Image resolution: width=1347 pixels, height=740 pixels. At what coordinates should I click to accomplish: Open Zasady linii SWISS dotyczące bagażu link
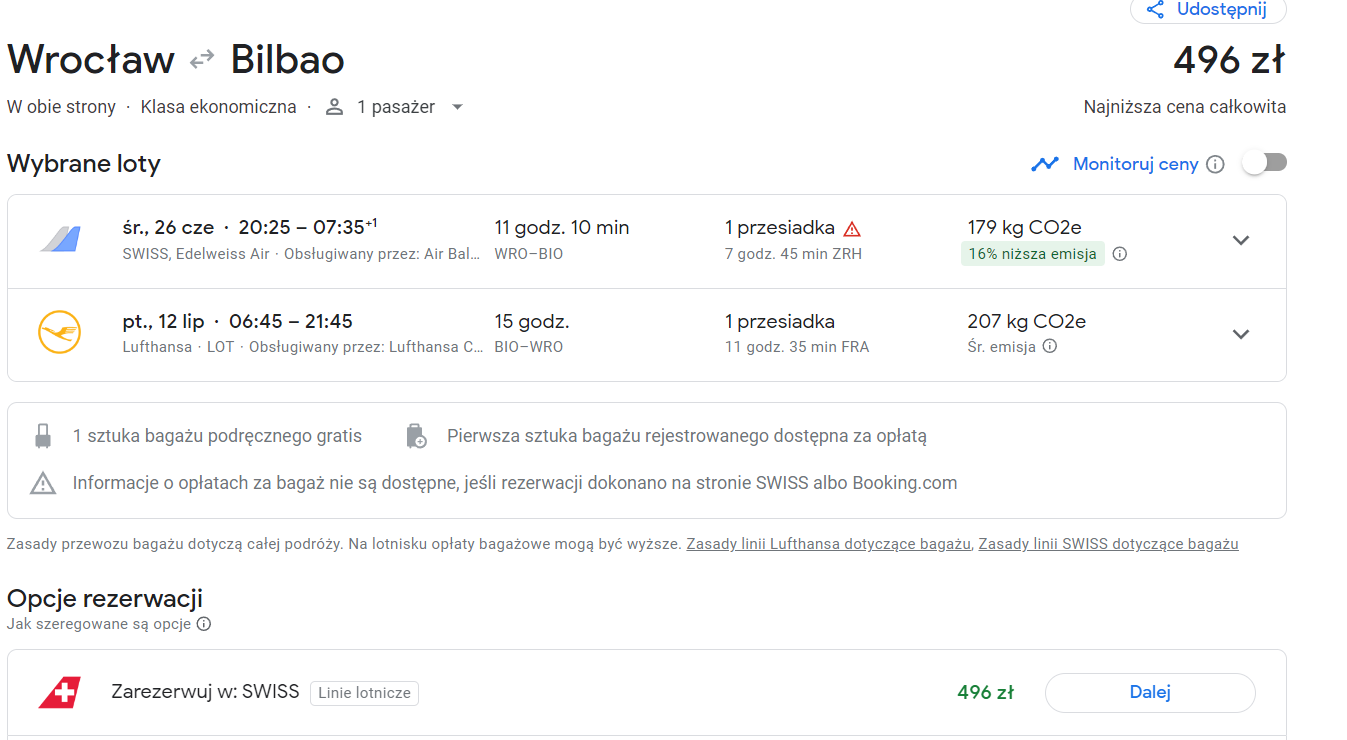[x=1108, y=544]
